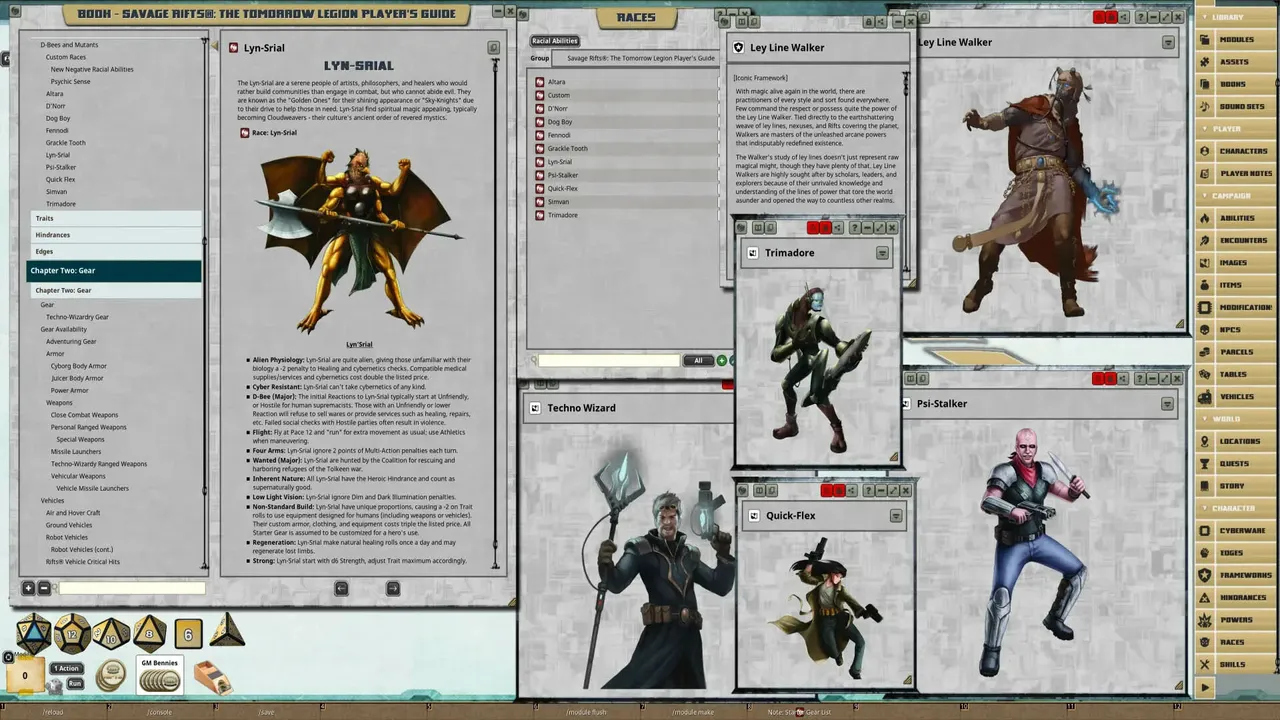The height and width of the screenshot is (720, 1280).
Task: Open the Parcels sidebar entry
Action: pyautogui.click(x=1236, y=352)
